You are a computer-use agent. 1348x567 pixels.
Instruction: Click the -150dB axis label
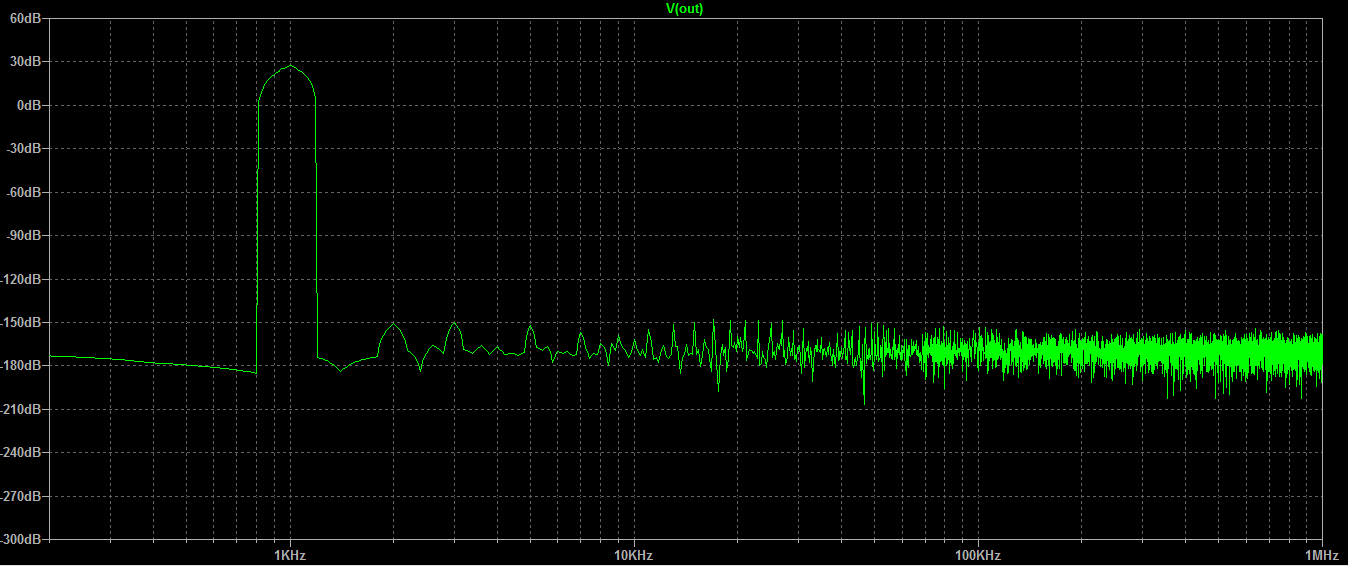pyautogui.click(x=23, y=322)
